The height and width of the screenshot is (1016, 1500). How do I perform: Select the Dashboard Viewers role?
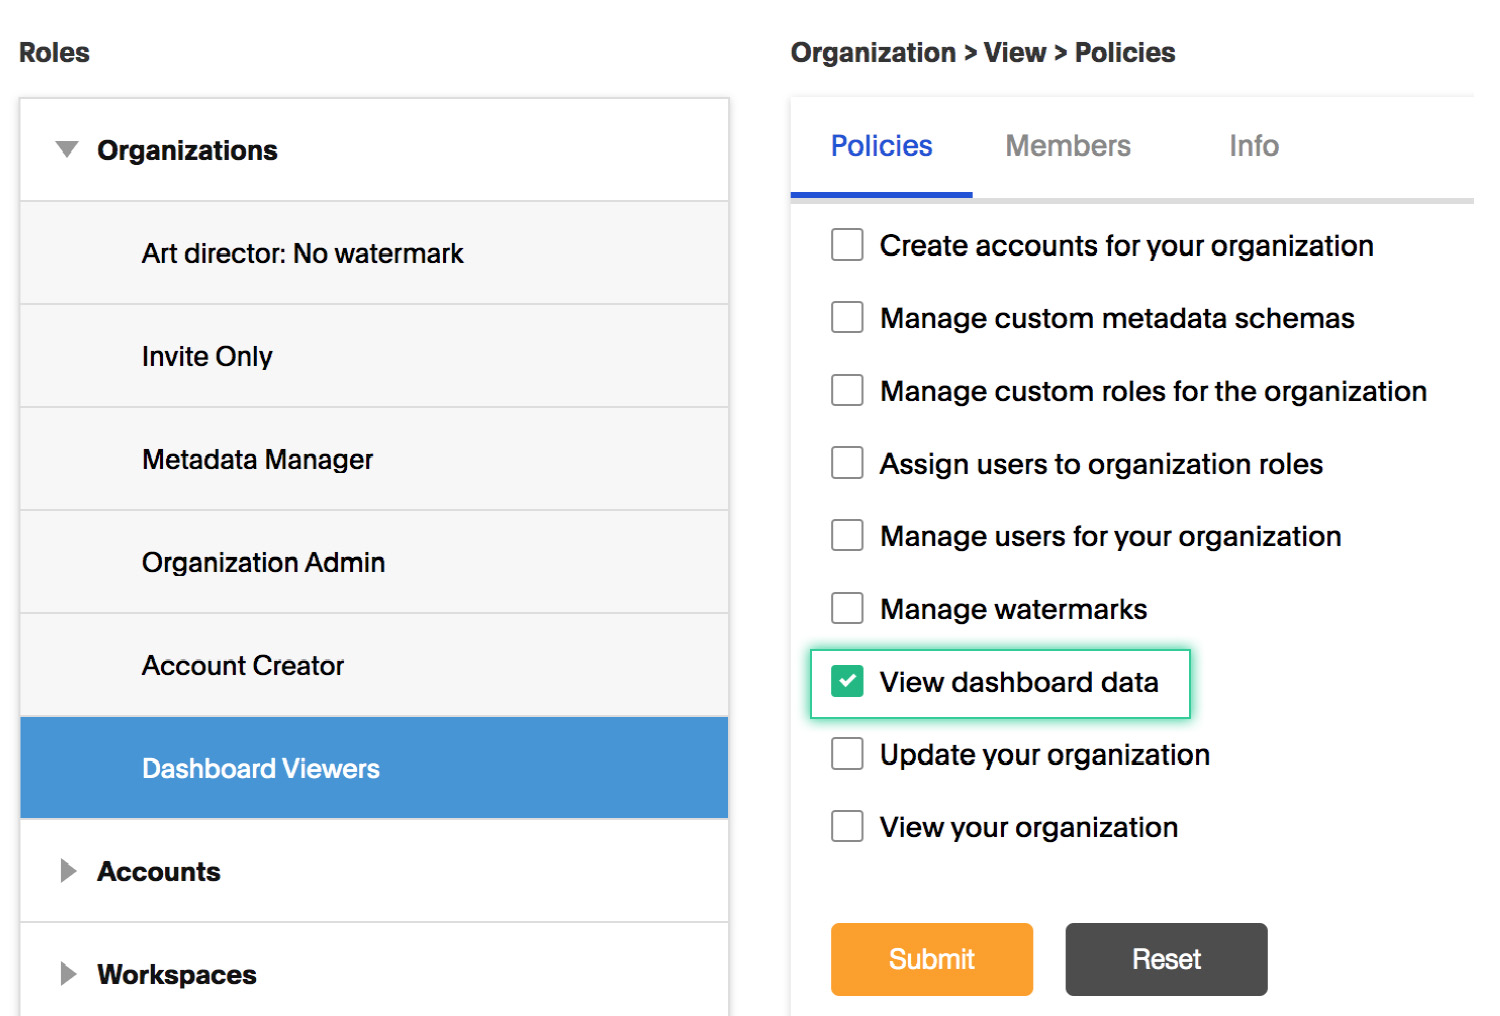(x=374, y=768)
